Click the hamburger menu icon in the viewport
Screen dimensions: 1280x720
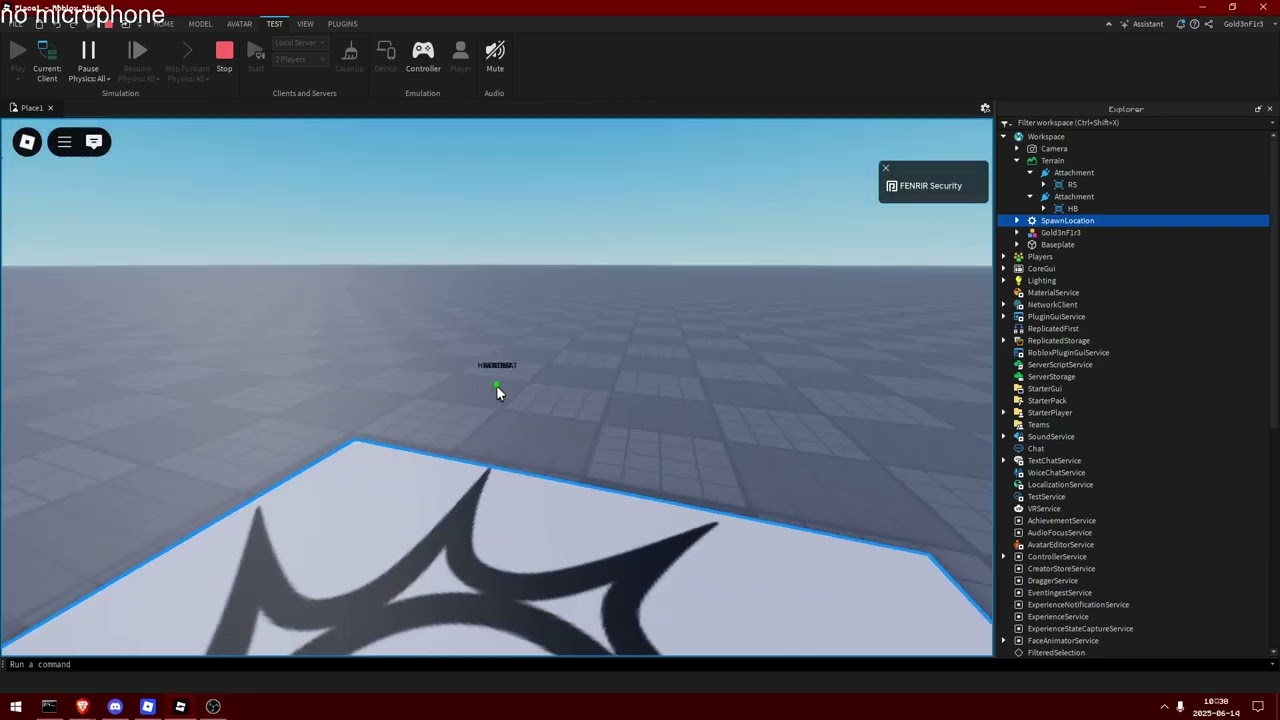(x=63, y=141)
